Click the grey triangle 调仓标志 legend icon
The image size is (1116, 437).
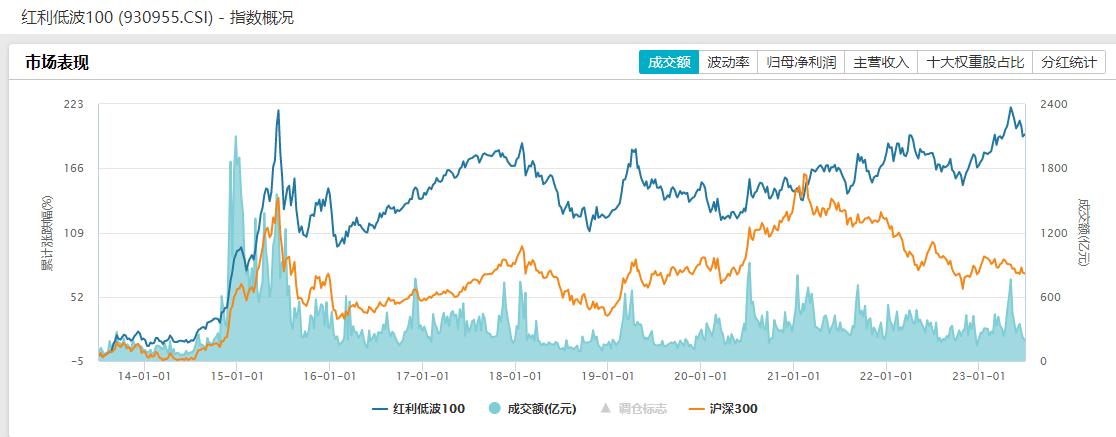(x=603, y=409)
